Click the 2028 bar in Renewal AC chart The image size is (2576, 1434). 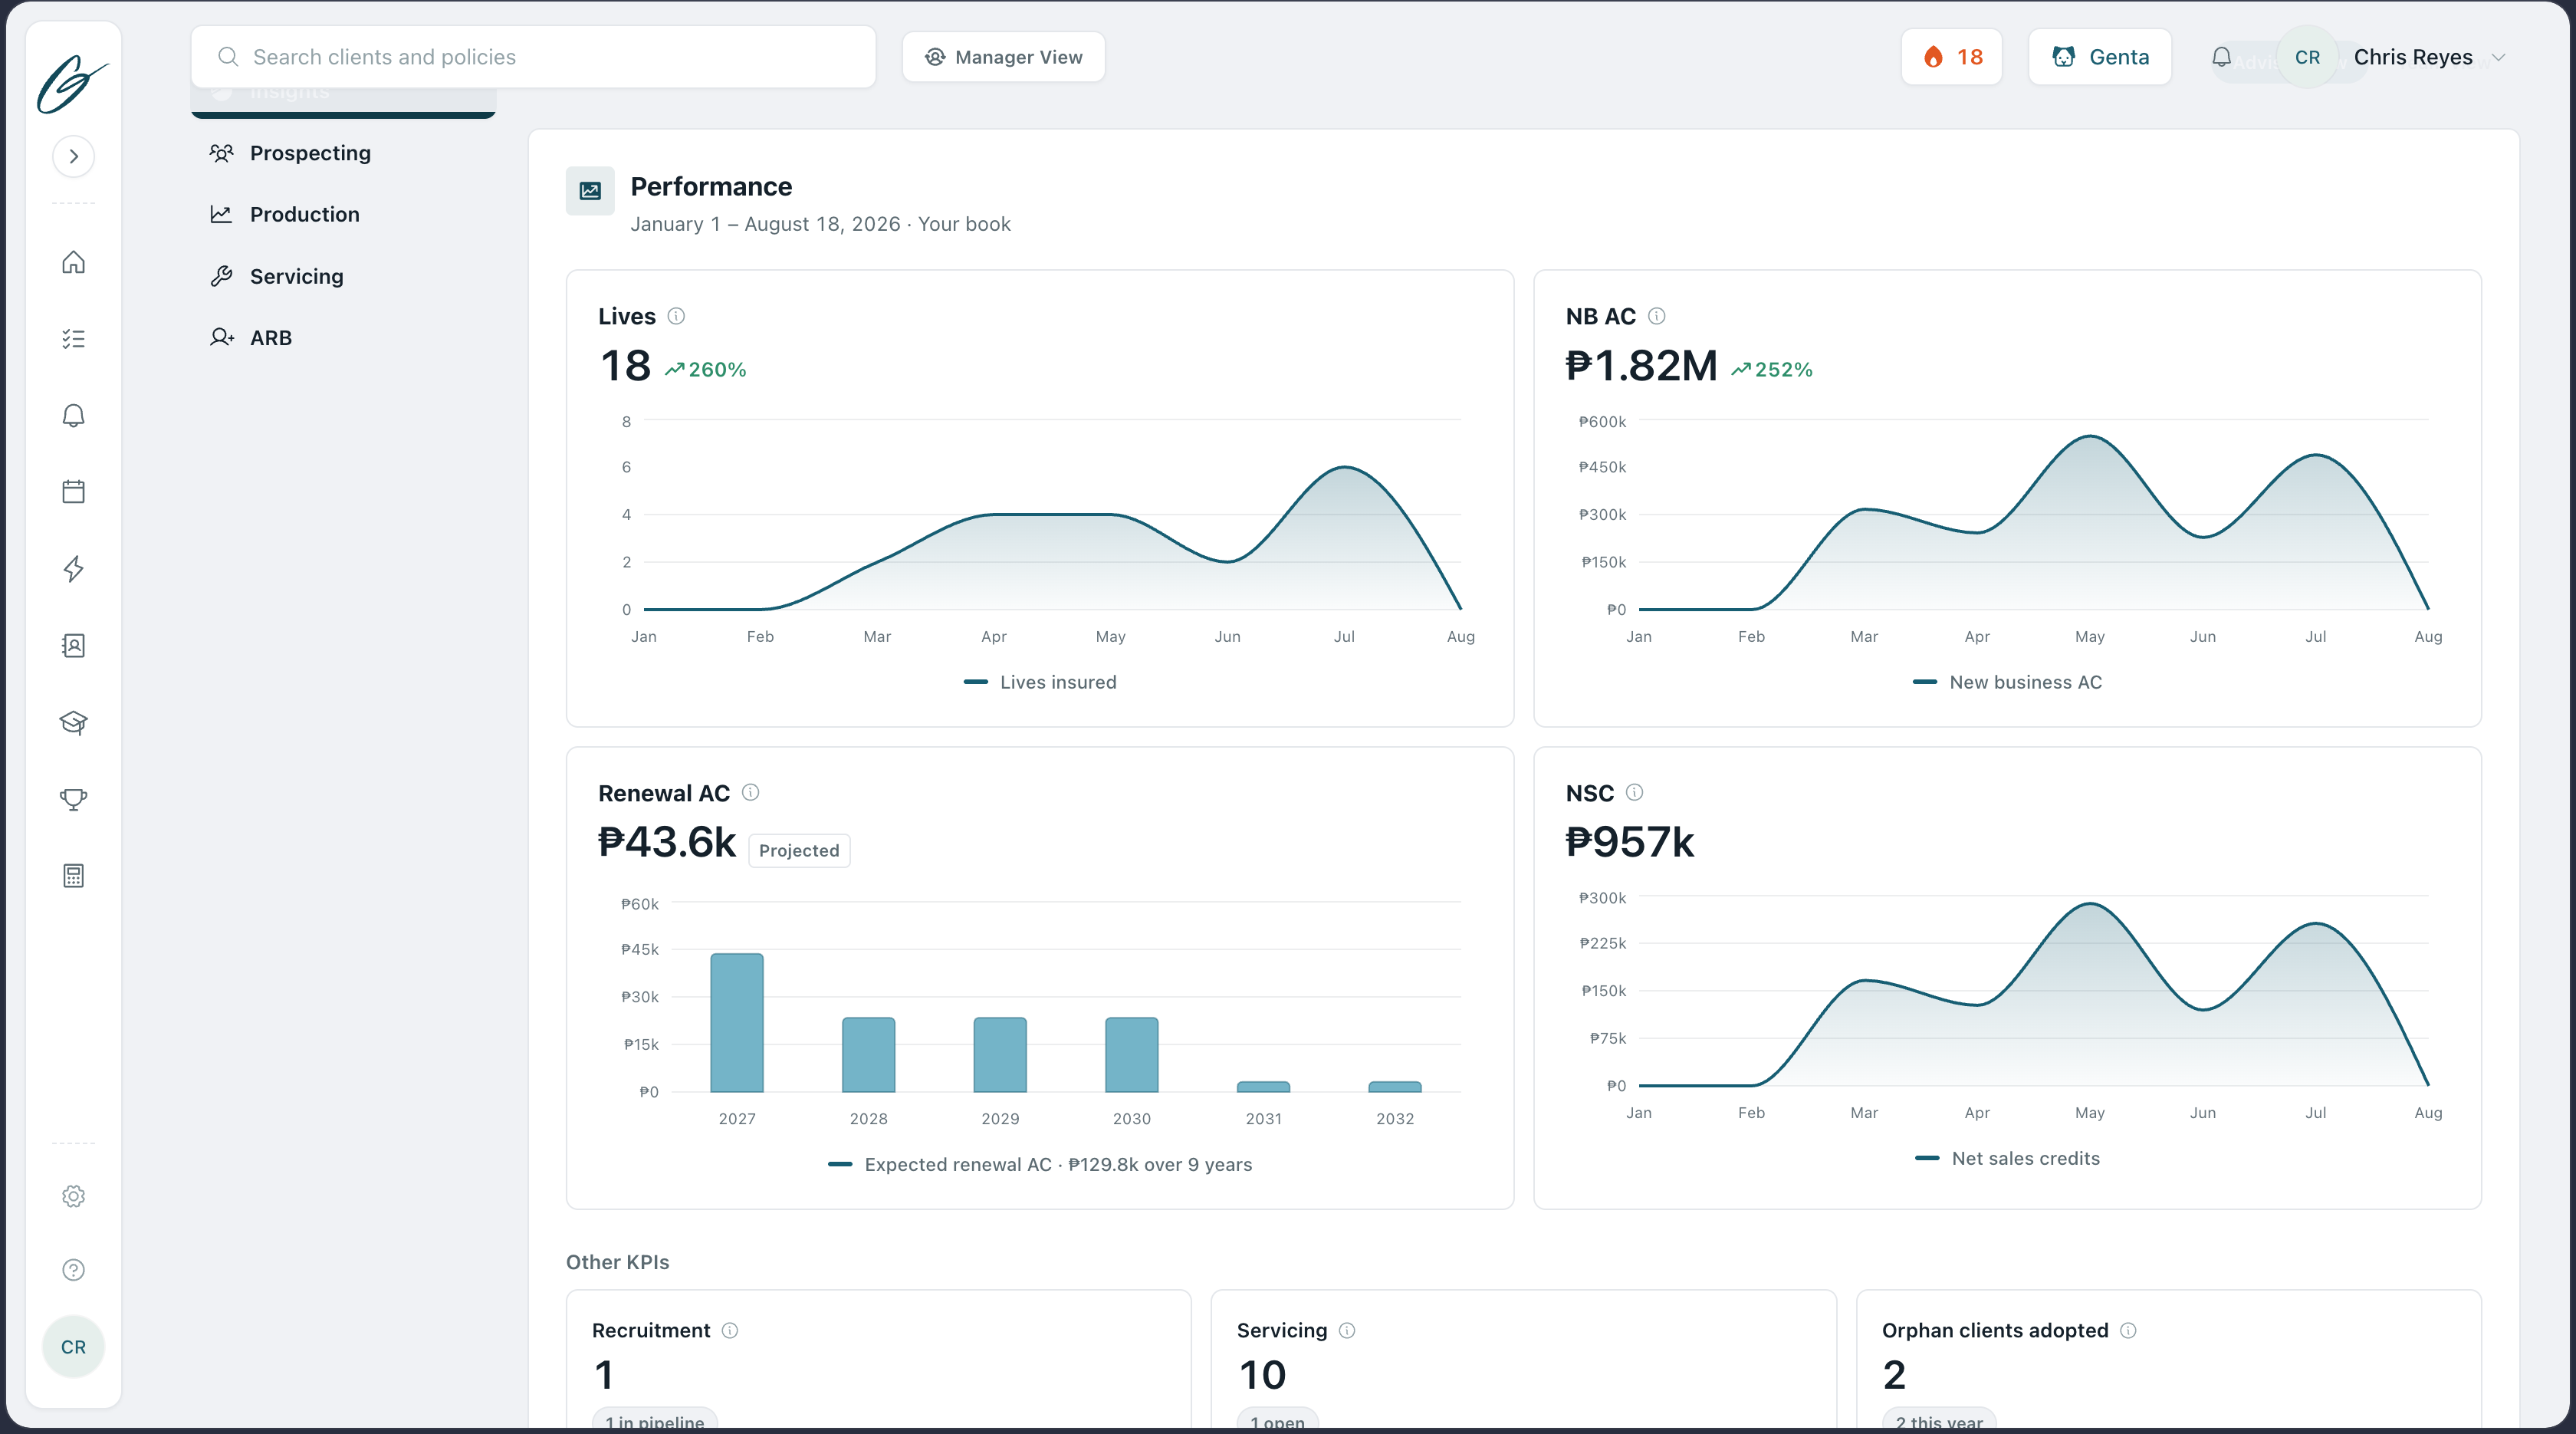868,1054
